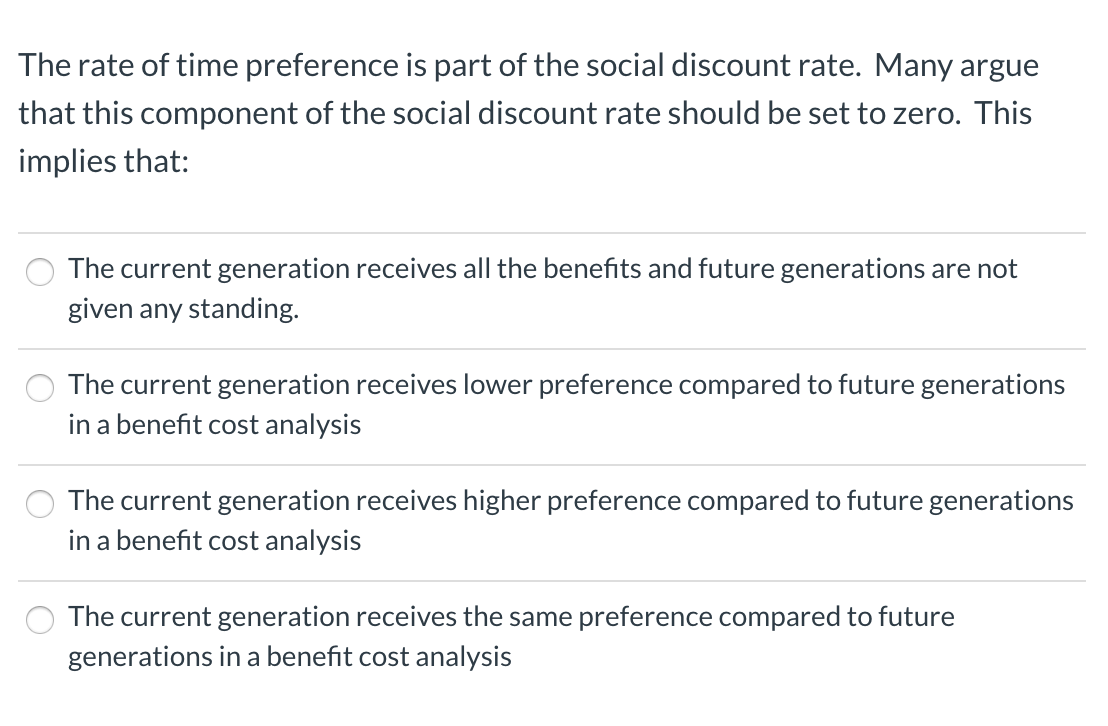
Task: Click 'given any standing.' in first answer
Action: click(x=183, y=310)
